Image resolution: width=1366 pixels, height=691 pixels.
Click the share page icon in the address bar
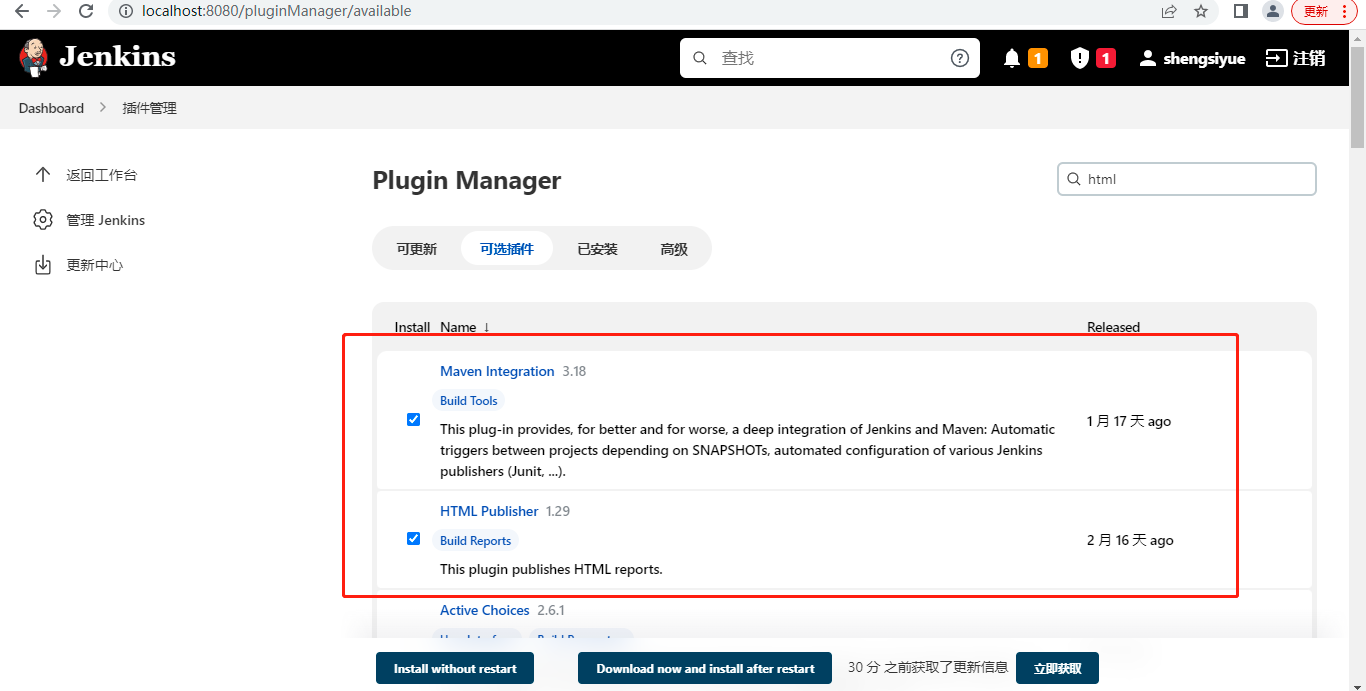tap(1169, 11)
